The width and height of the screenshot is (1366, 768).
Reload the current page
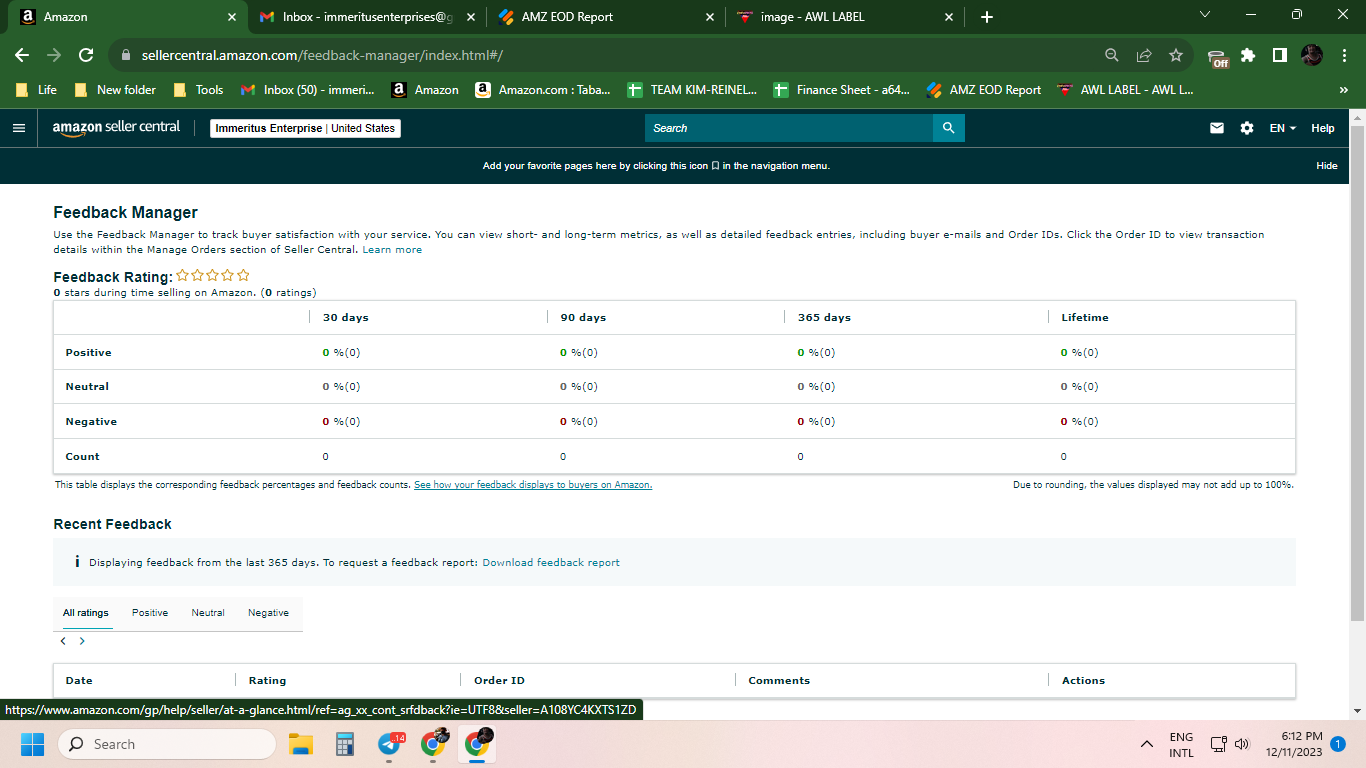86,55
